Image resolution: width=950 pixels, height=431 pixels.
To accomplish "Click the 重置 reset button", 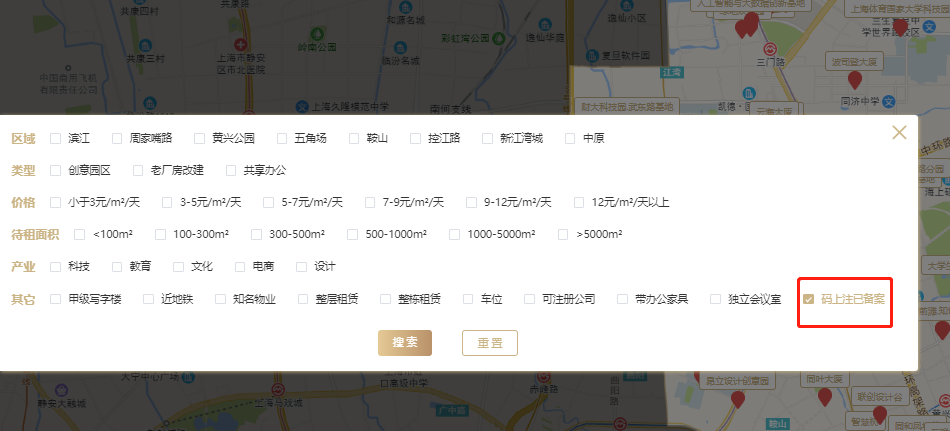I will click(490, 342).
